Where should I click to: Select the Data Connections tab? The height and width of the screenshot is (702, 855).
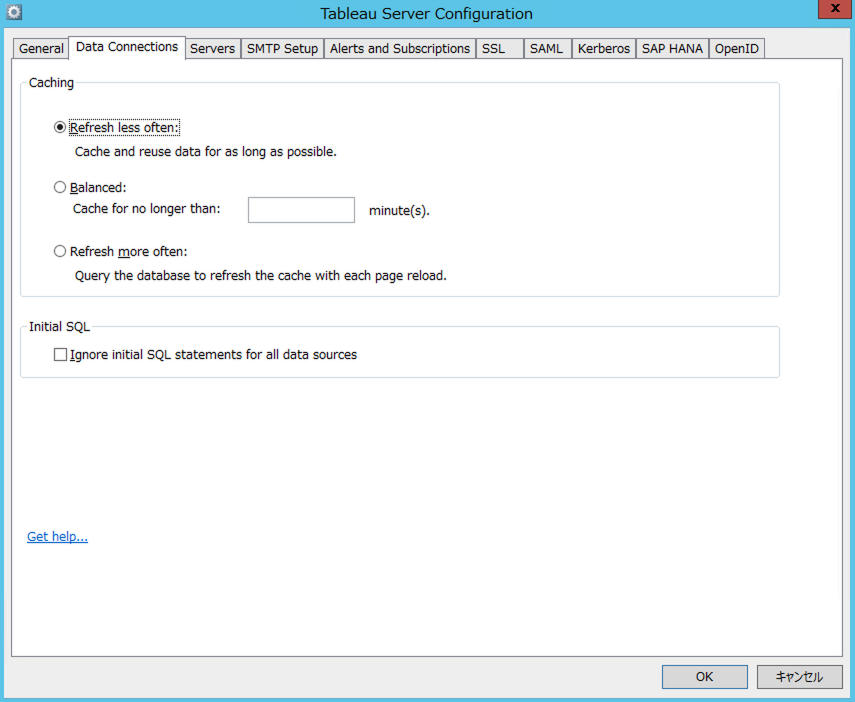coord(127,47)
